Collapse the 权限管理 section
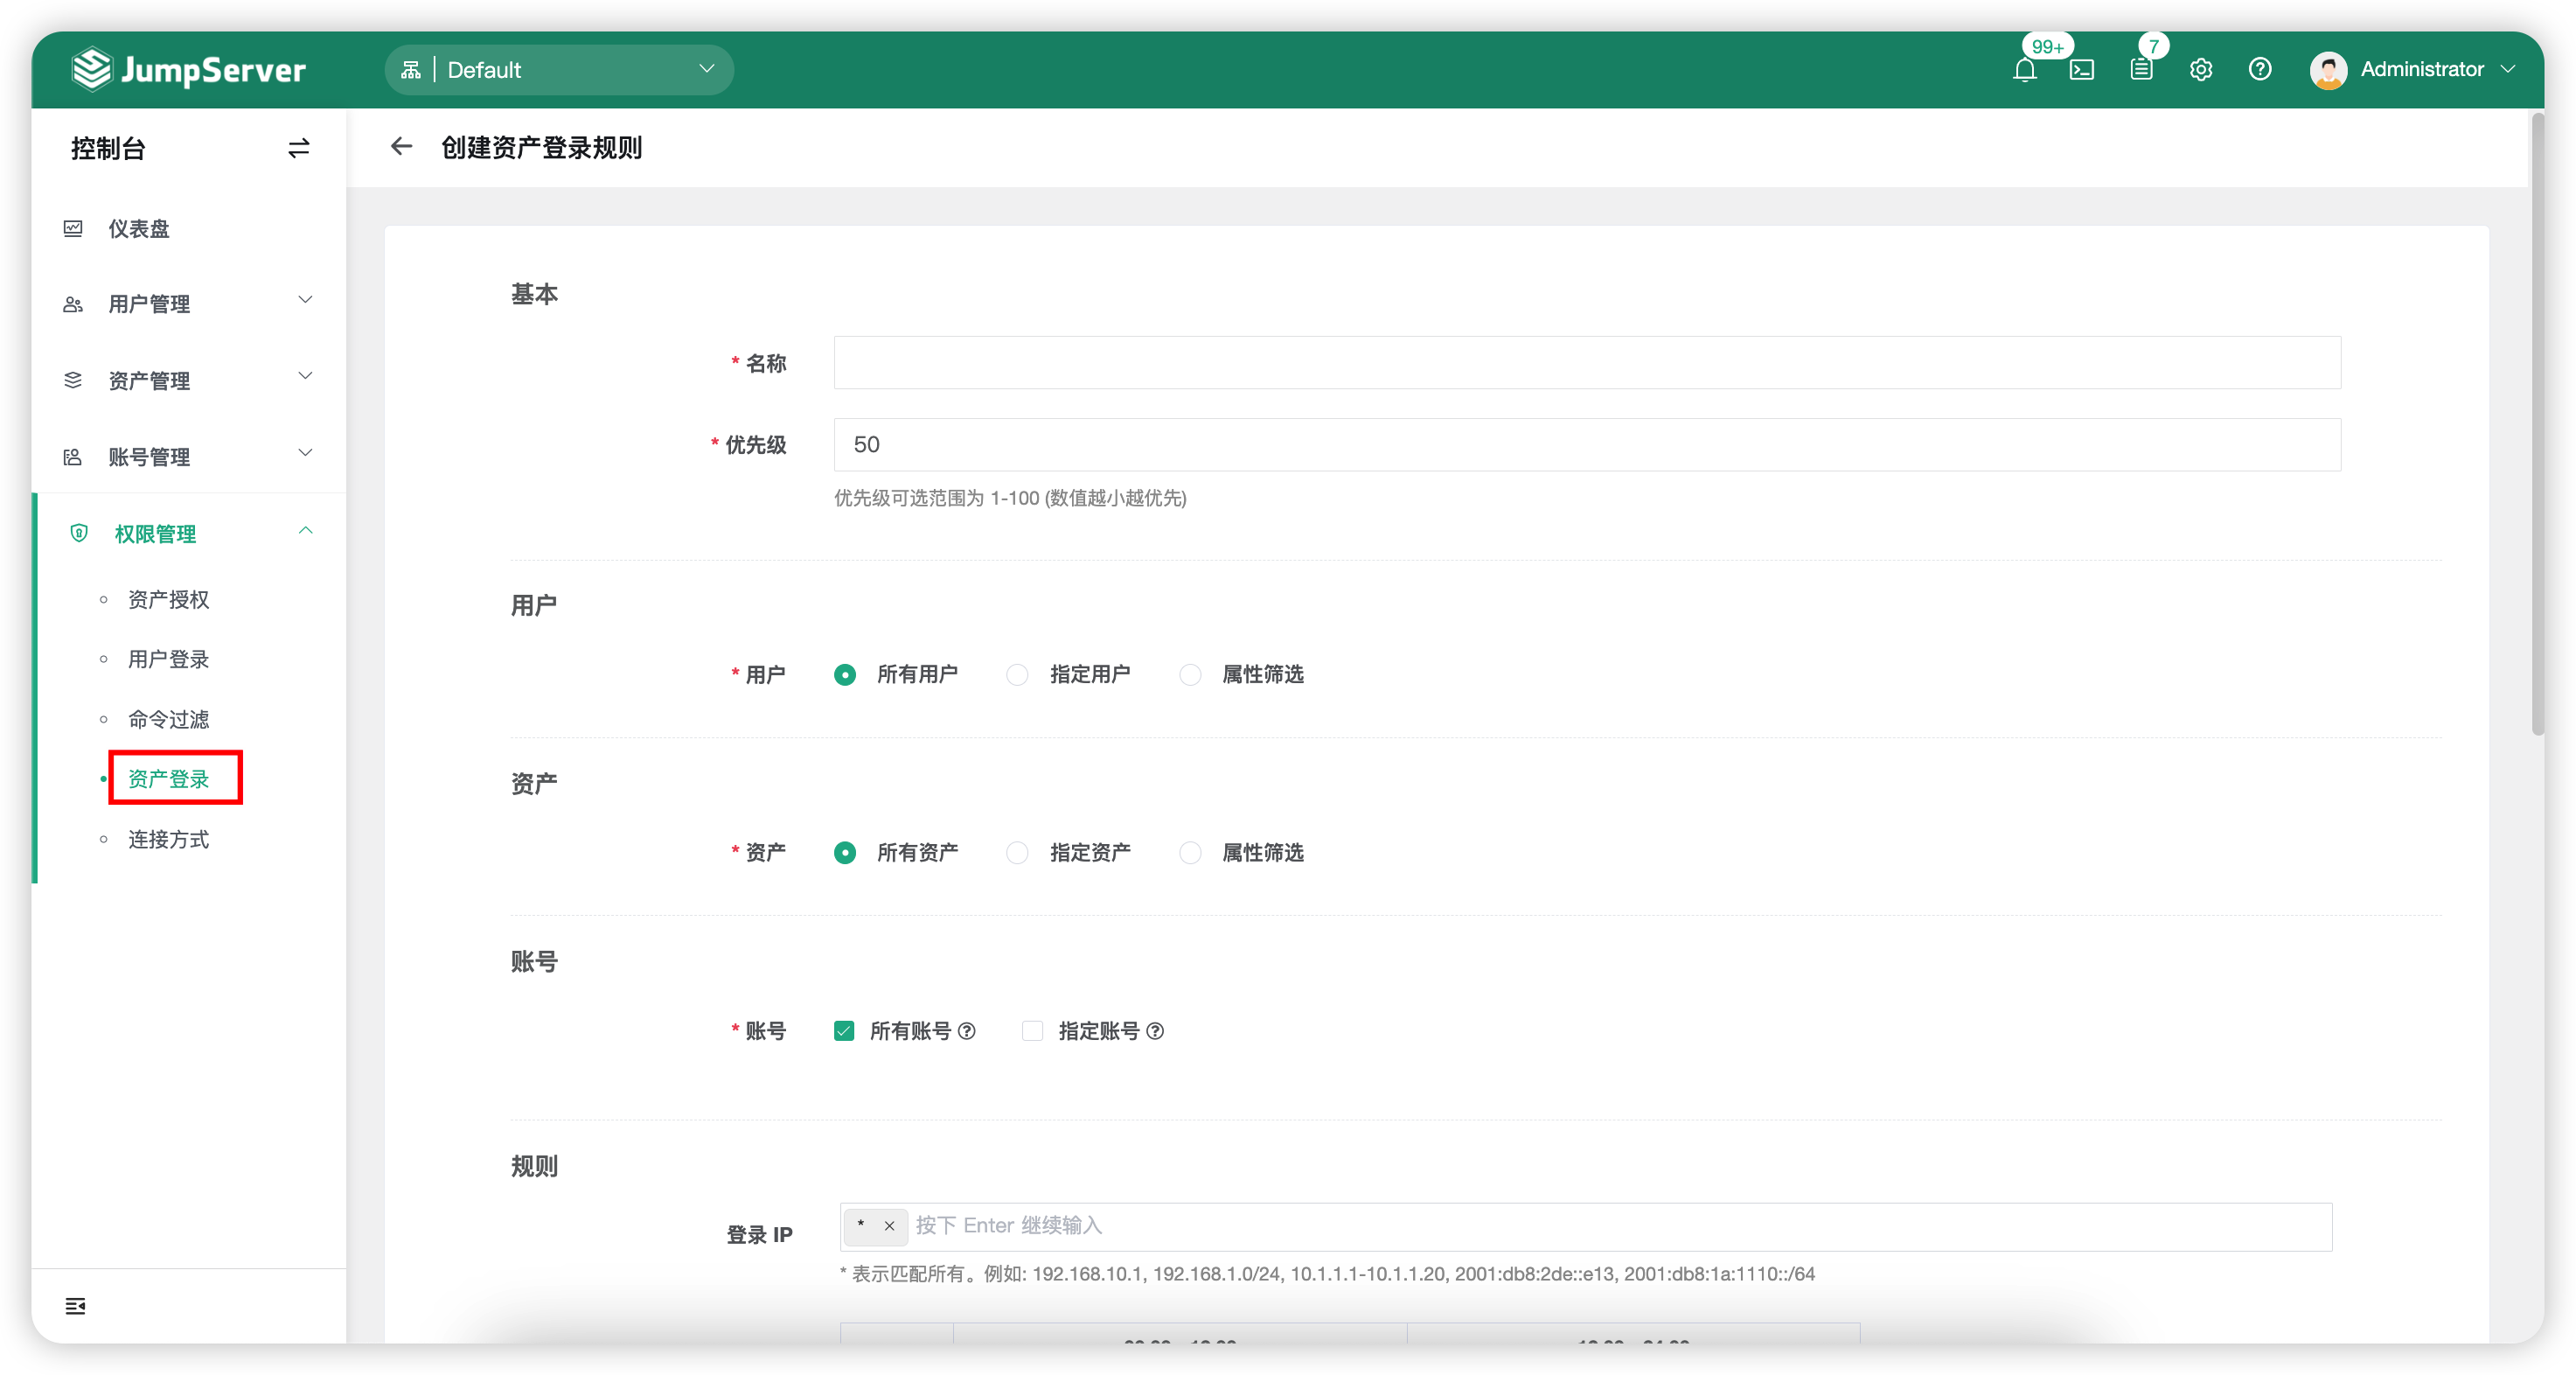 tap(156, 533)
